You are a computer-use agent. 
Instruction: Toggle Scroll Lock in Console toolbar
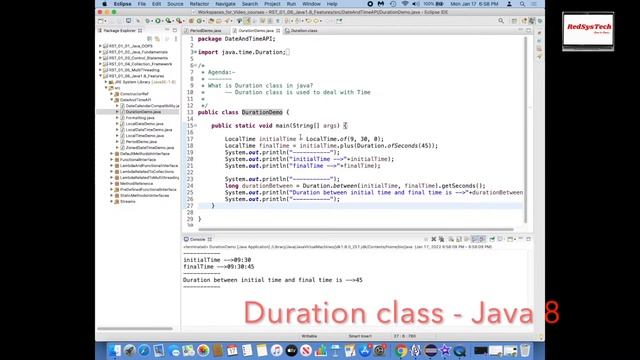click(x=459, y=239)
